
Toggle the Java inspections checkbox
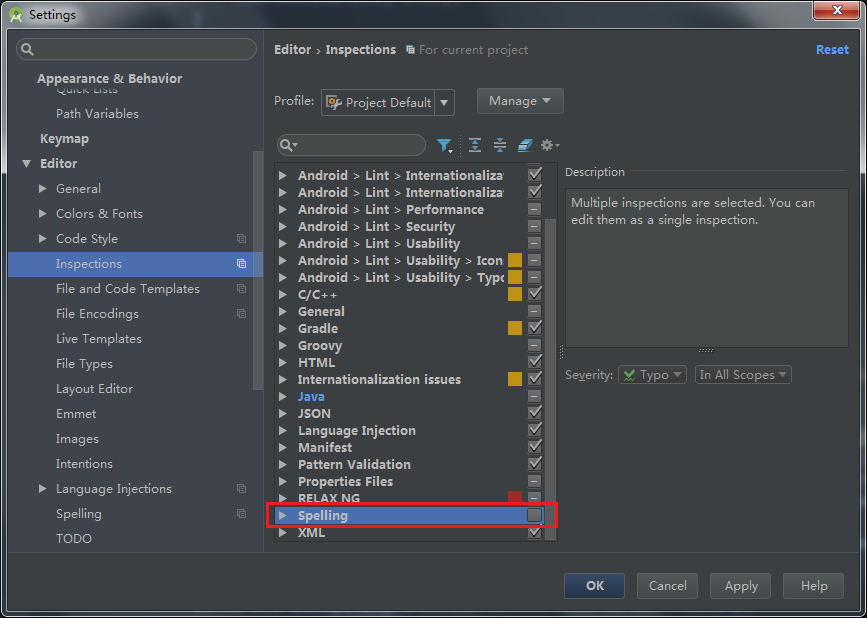pyautogui.click(x=534, y=396)
